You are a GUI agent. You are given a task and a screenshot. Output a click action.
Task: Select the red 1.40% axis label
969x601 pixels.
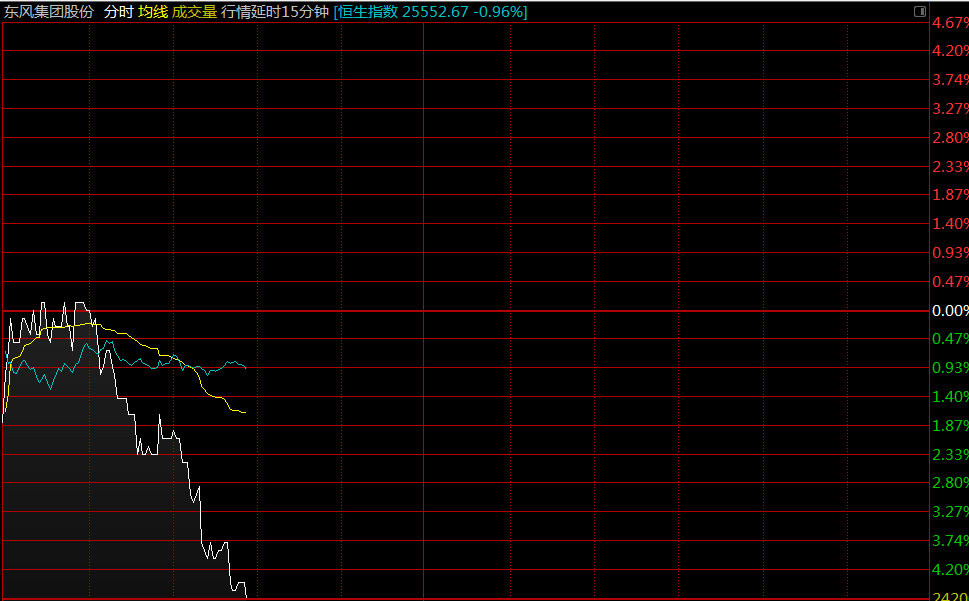[x=949, y=224]
